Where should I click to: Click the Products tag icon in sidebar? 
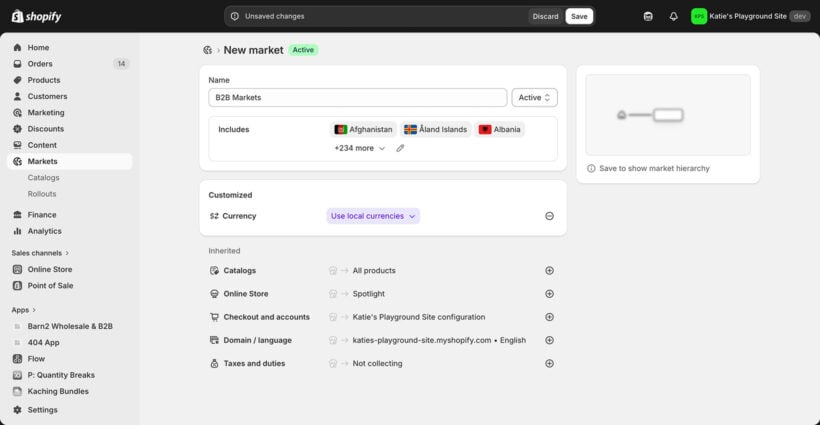click(17, 80)
